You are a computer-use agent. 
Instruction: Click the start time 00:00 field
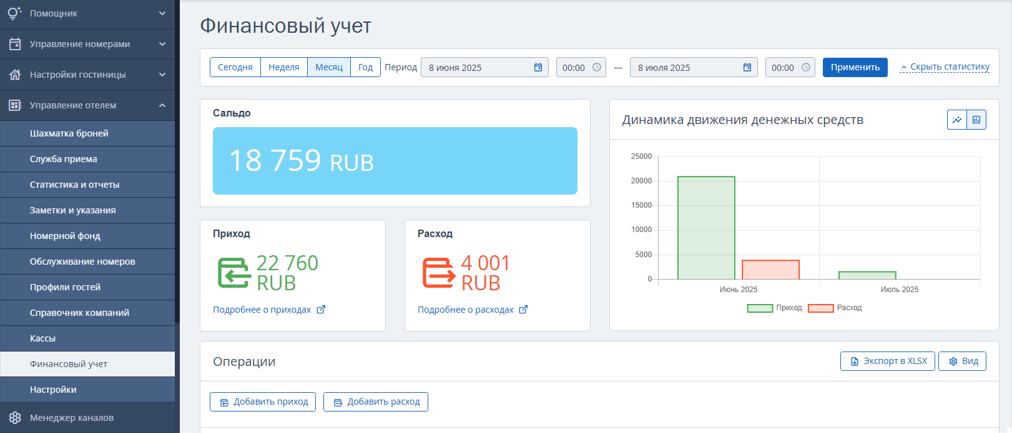coord(581,67)
